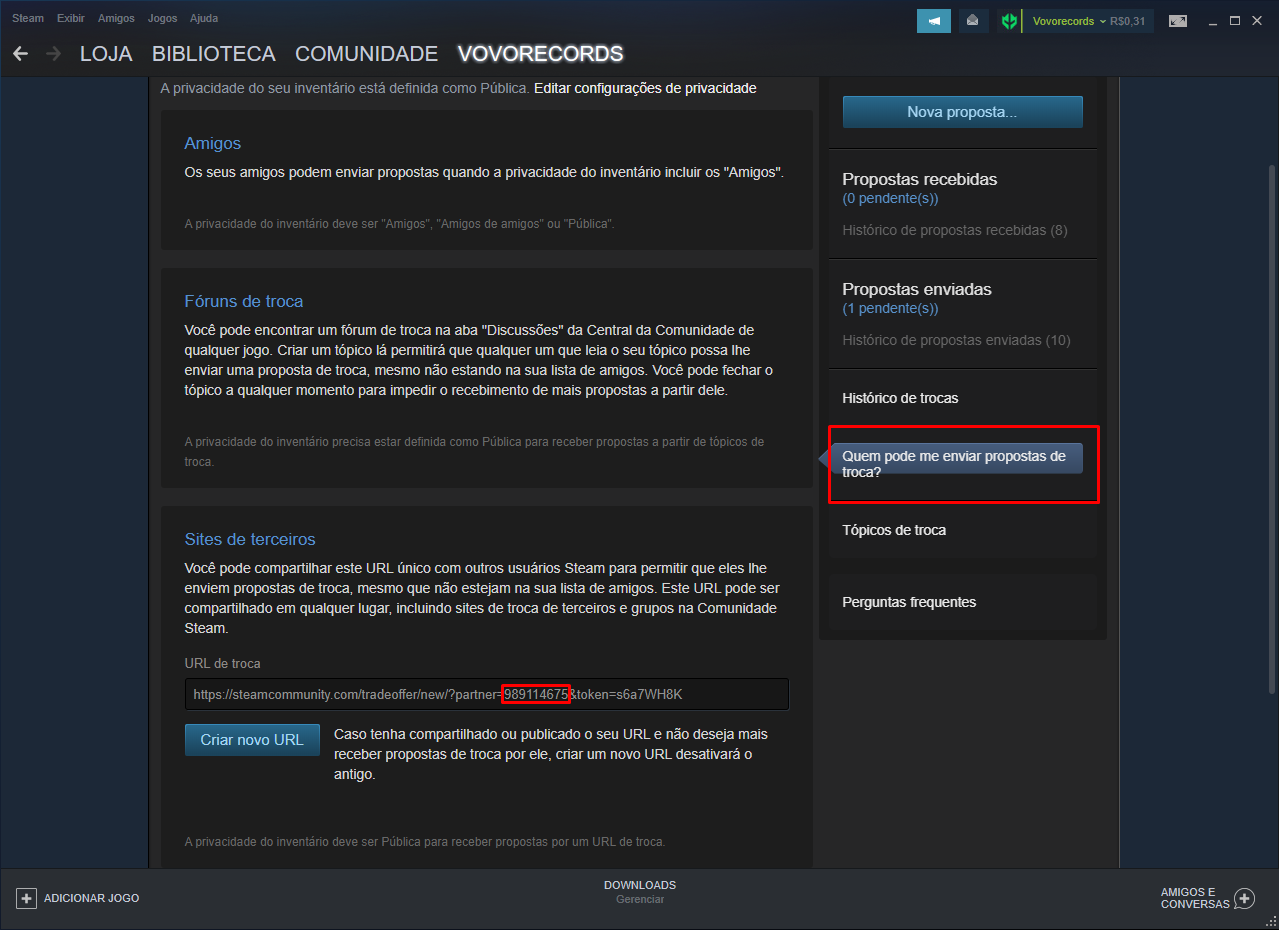The image size is (1279, 930).
Task: Open the Ajuda menu
Action: point(204,18)
